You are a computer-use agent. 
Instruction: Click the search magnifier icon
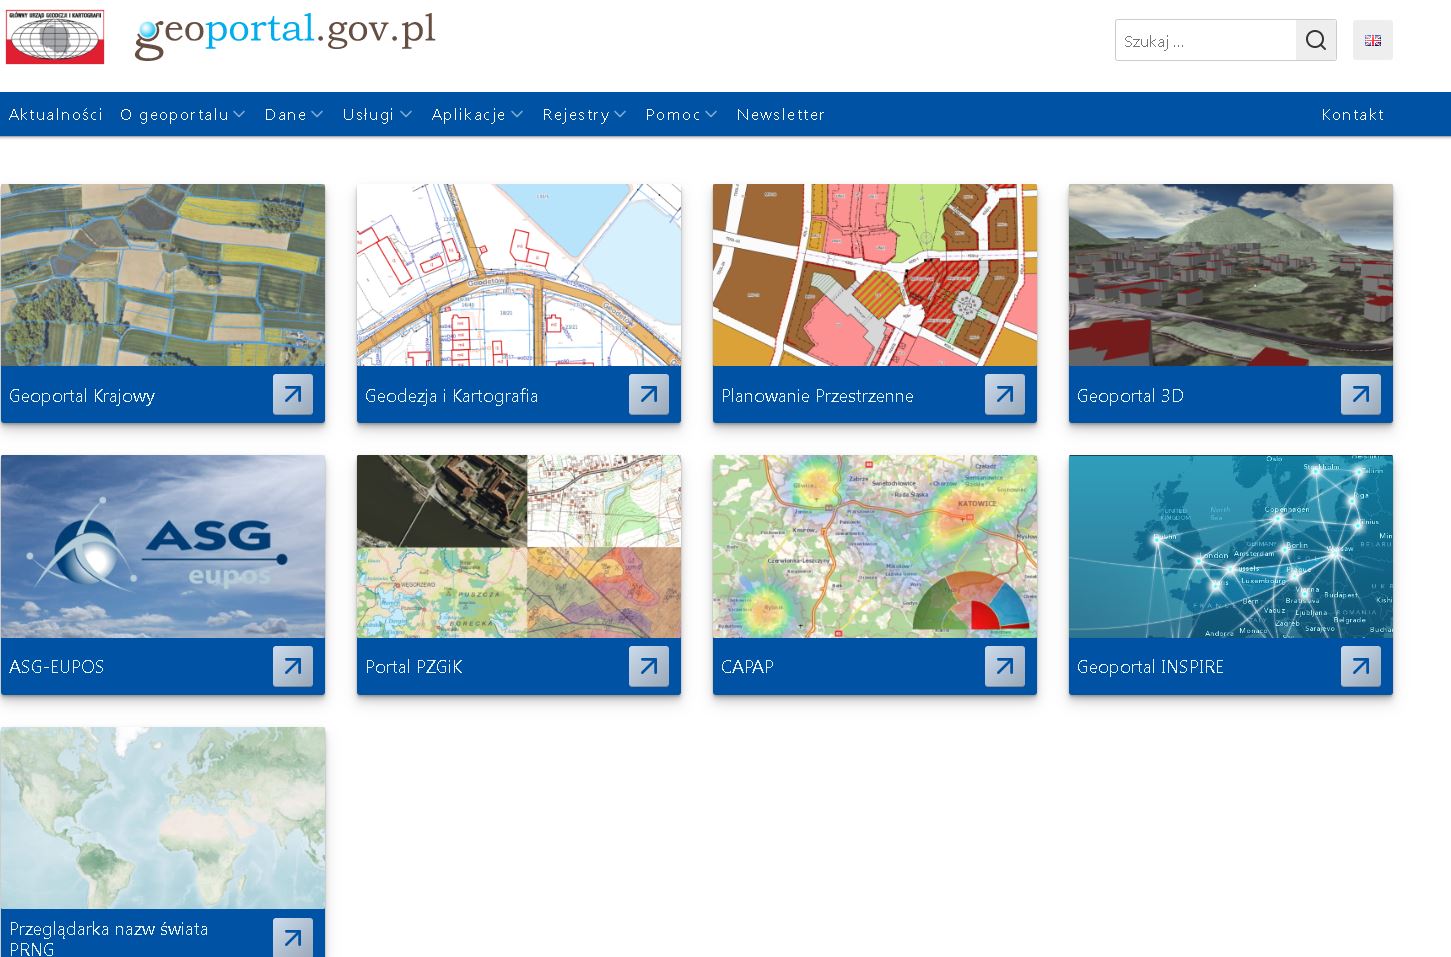1315,40
